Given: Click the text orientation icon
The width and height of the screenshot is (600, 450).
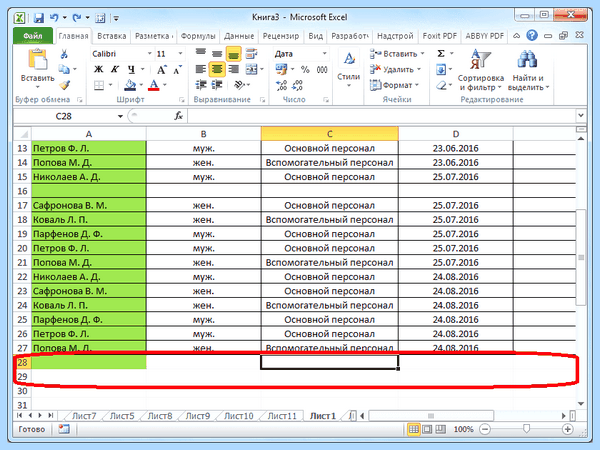Looking at the screenshot, I should point(240,85).
